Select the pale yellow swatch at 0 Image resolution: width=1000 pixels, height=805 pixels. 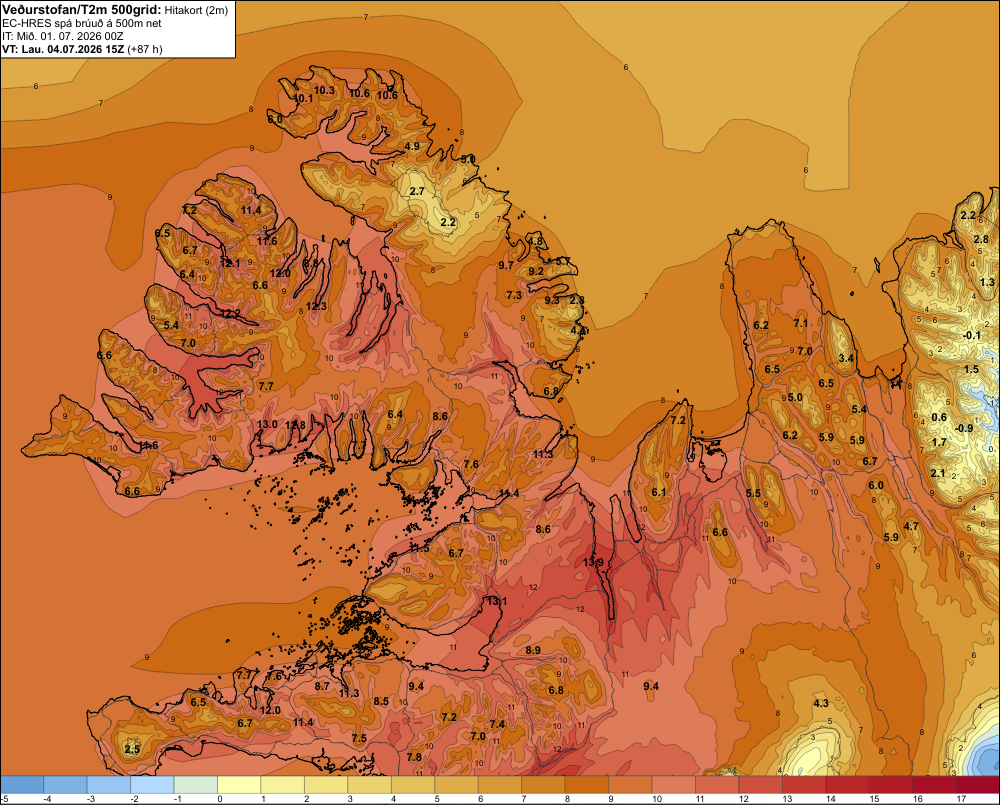[x=239, y=784]
